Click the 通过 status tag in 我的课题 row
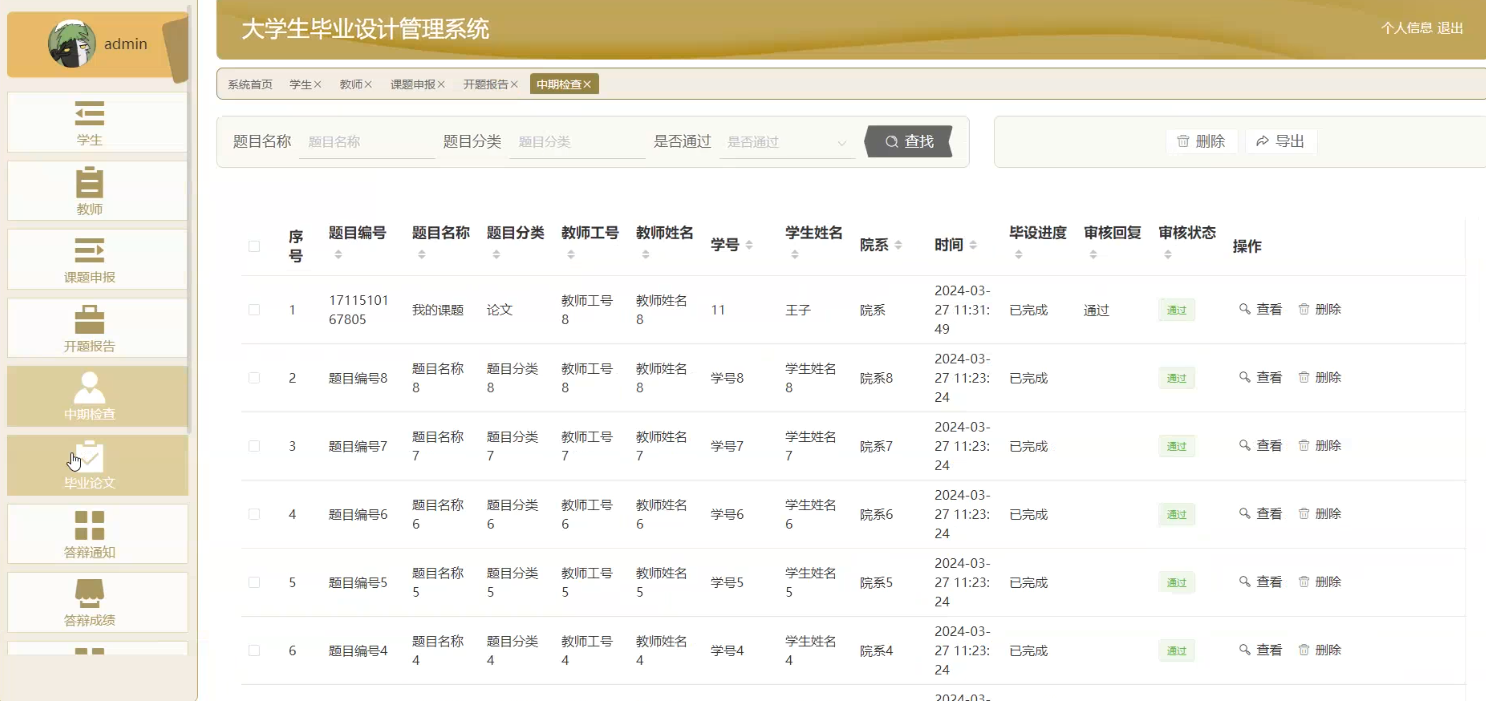1486x701 pixels. click(1177, 310)
